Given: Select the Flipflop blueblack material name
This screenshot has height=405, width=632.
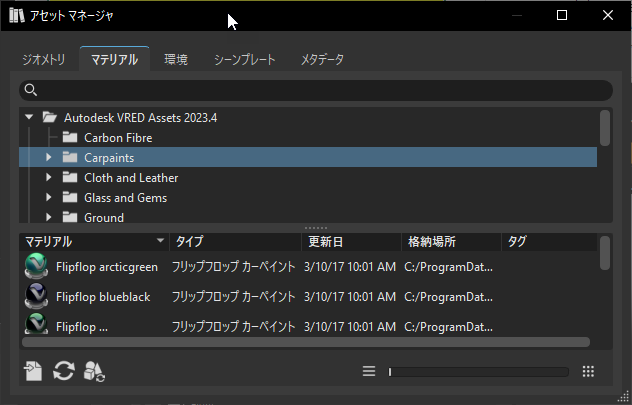Looking at the screenshot, I should pyautogui.click(x=103, y=297).
